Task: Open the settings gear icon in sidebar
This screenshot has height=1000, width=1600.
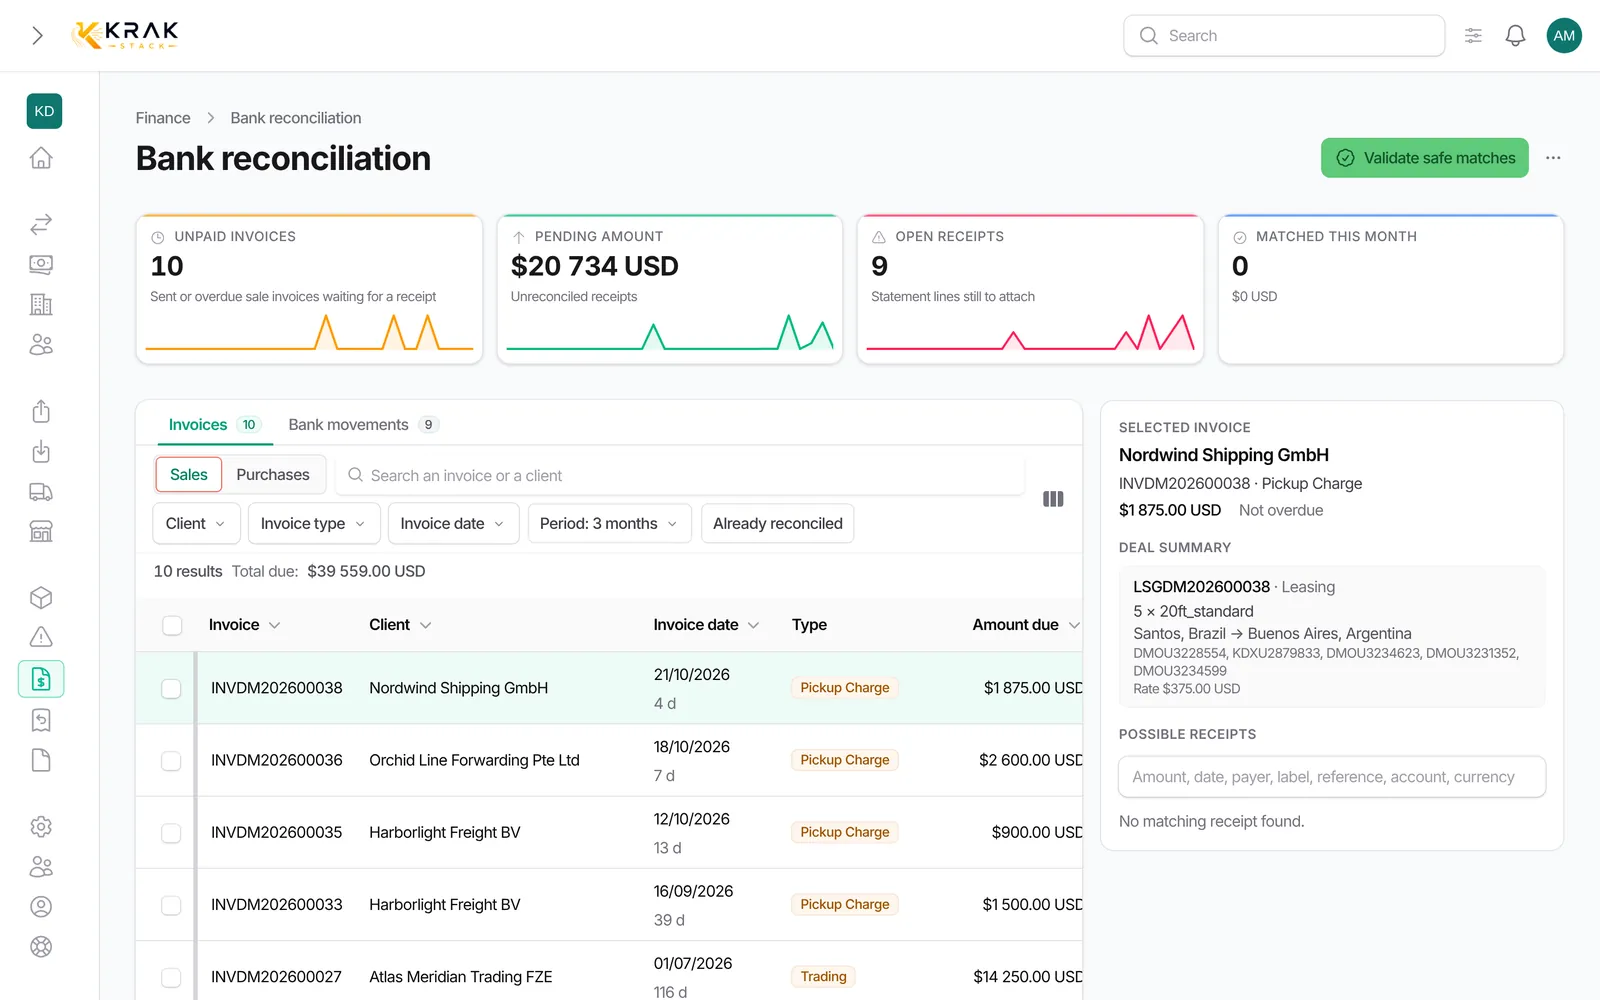Action: click(x=41, y=827)
